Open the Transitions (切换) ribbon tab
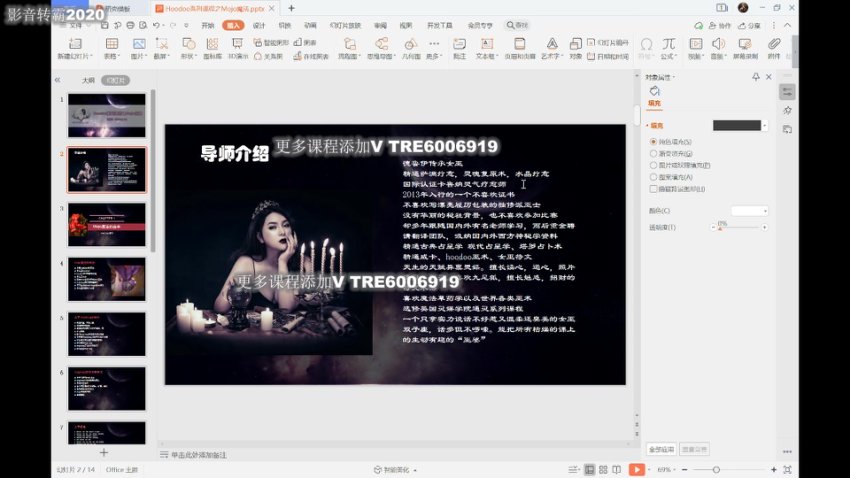The width and height of the screenshot is (850, 478). pyautogui.click(x=285, y=25)
